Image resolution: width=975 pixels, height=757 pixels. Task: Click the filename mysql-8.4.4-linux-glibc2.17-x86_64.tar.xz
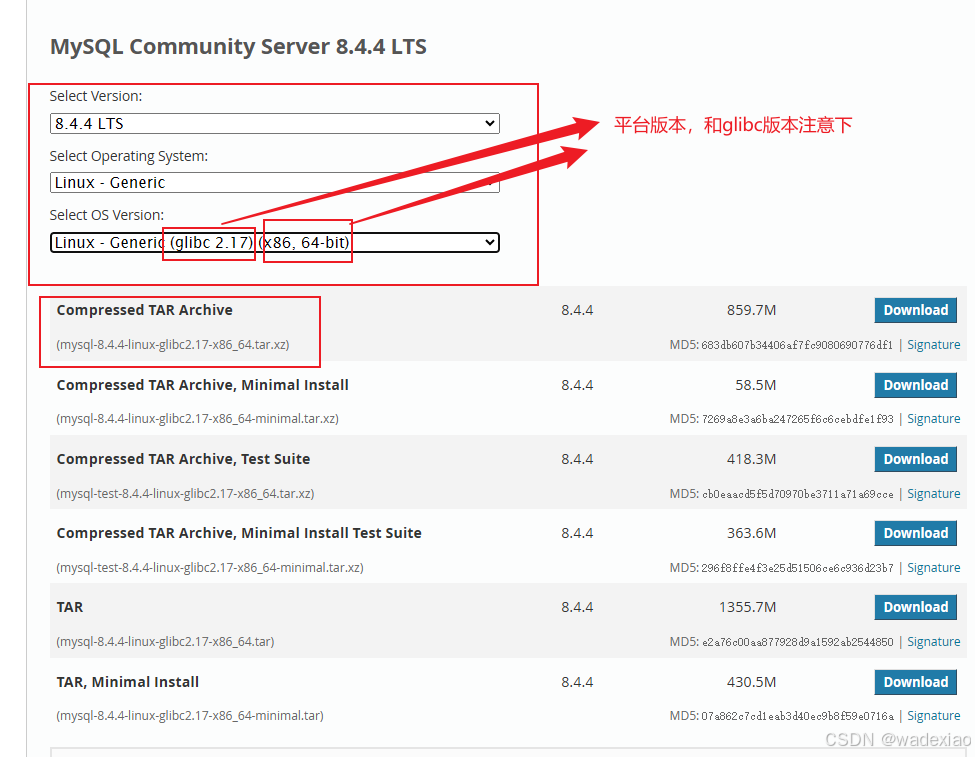coord(173,345)
